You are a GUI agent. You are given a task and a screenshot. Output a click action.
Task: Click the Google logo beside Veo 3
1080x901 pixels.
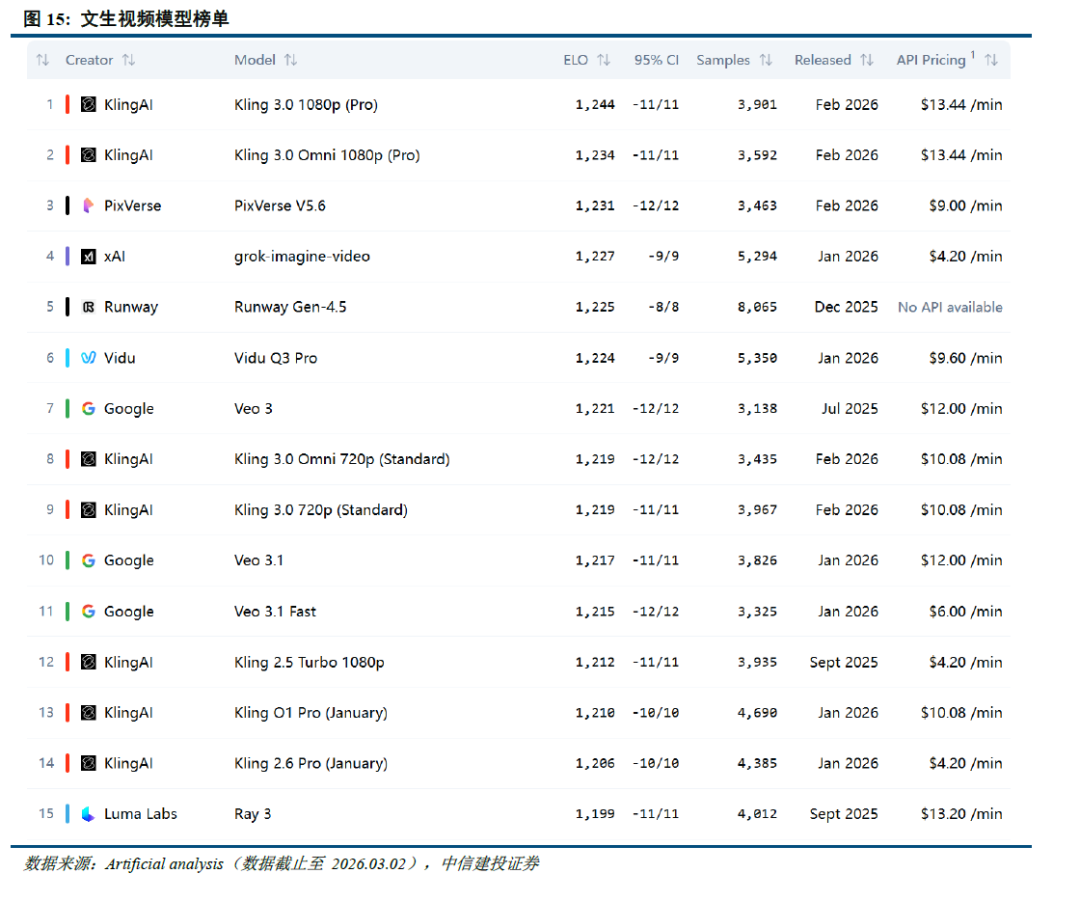pos(88,409)
